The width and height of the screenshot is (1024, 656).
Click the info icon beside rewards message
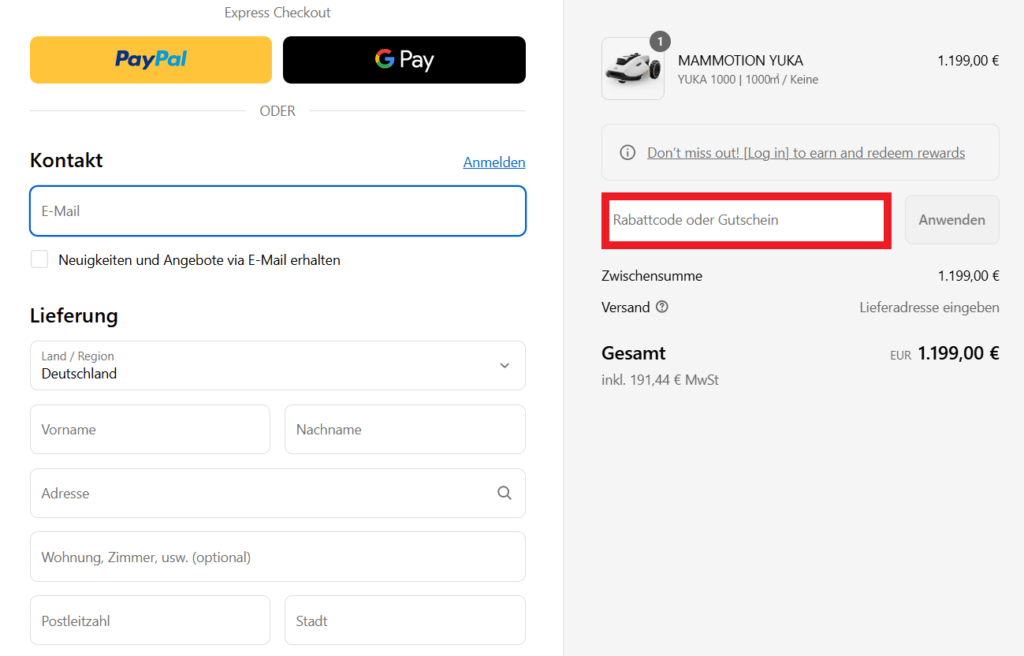627,152
